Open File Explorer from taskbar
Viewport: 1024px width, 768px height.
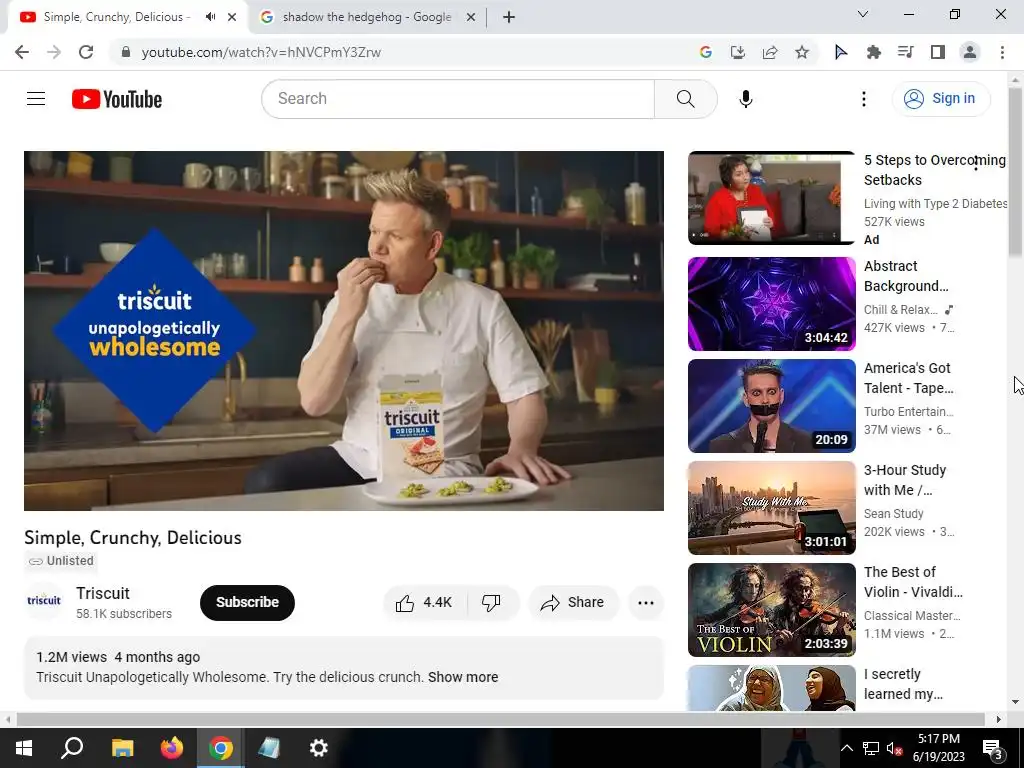pyautogui.click(x=122, y=748)
